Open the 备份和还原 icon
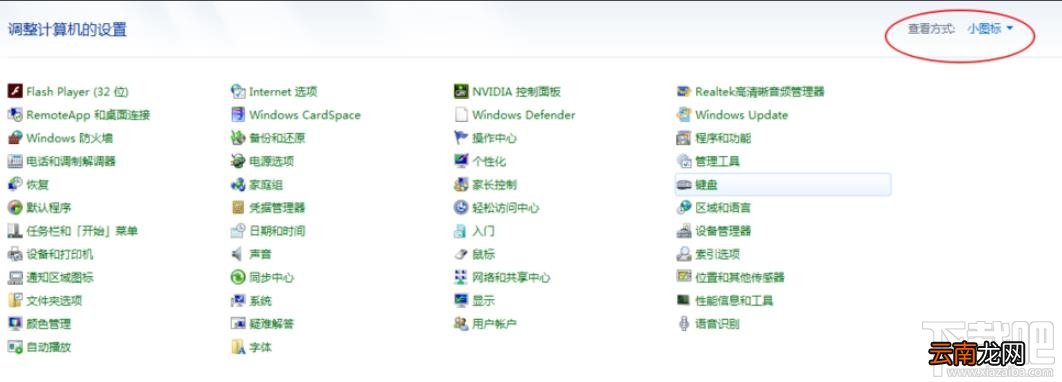The image size is (1062, 382). (238, 137)
